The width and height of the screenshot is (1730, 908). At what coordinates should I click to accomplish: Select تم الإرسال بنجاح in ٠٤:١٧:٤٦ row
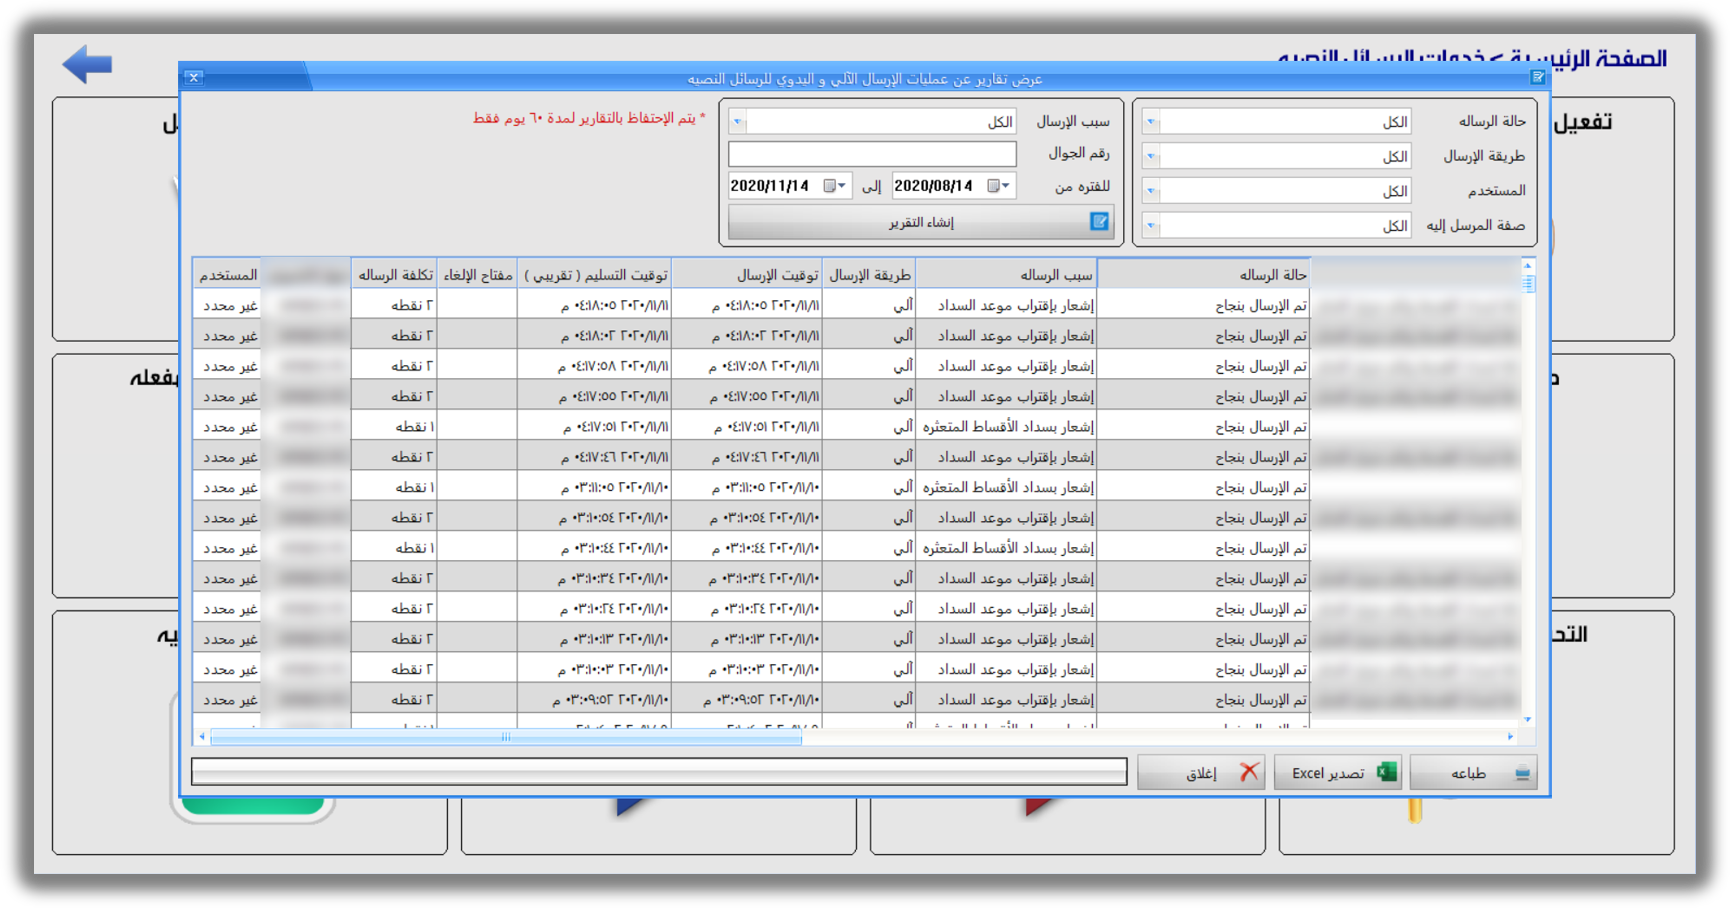1203,457
